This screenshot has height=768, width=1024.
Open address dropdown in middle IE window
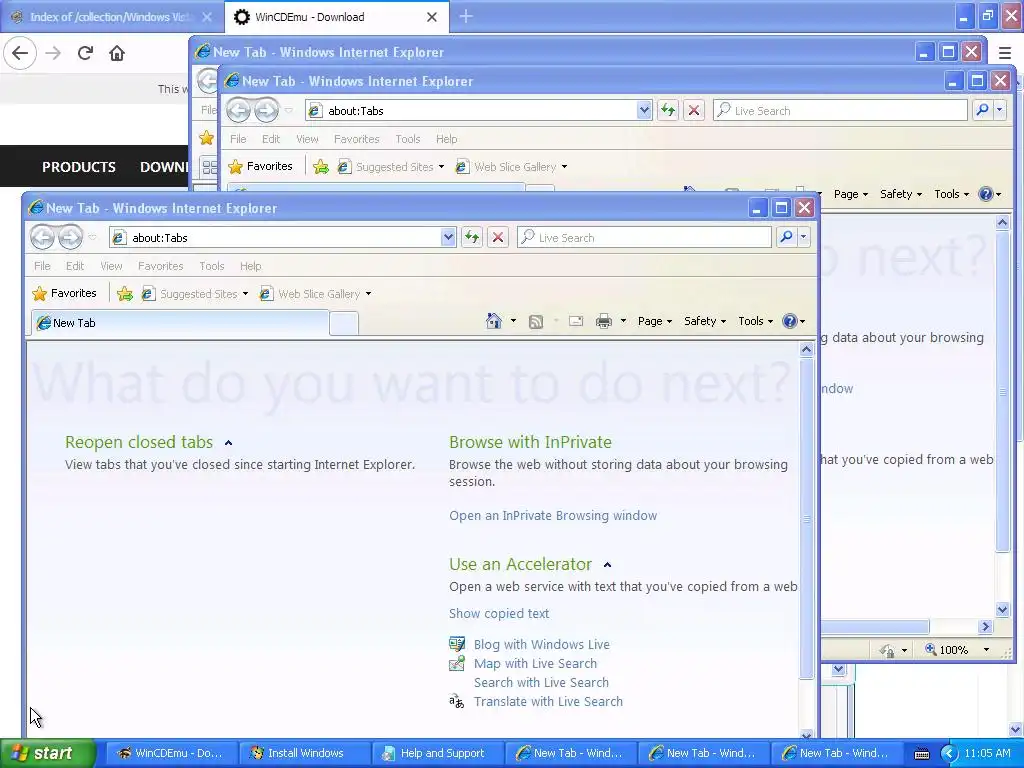tap(644, 110)
